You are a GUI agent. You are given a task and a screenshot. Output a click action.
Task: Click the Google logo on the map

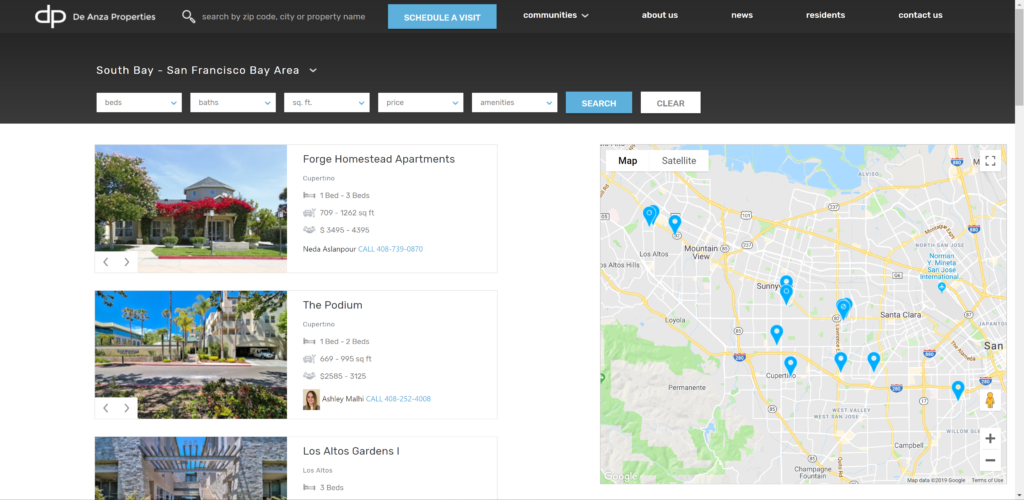pyautogui.click(x=620, y=477)
